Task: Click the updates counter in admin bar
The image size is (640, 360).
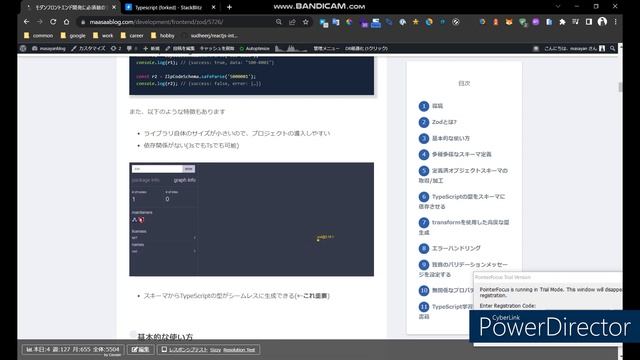Action: (116, 48)
